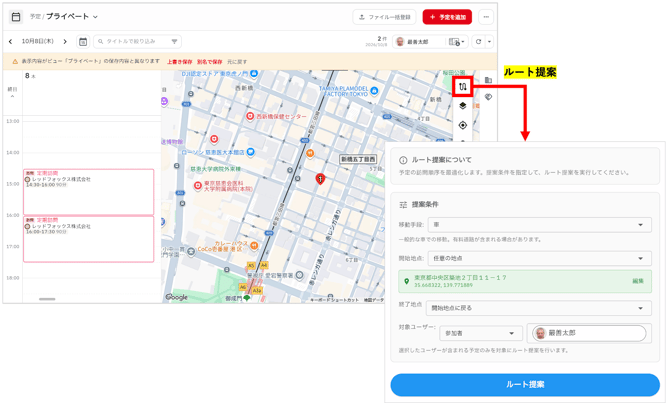Open the 移動手段 車 dropdown
This screenshot has width=670, height=403.
[540, 225]
